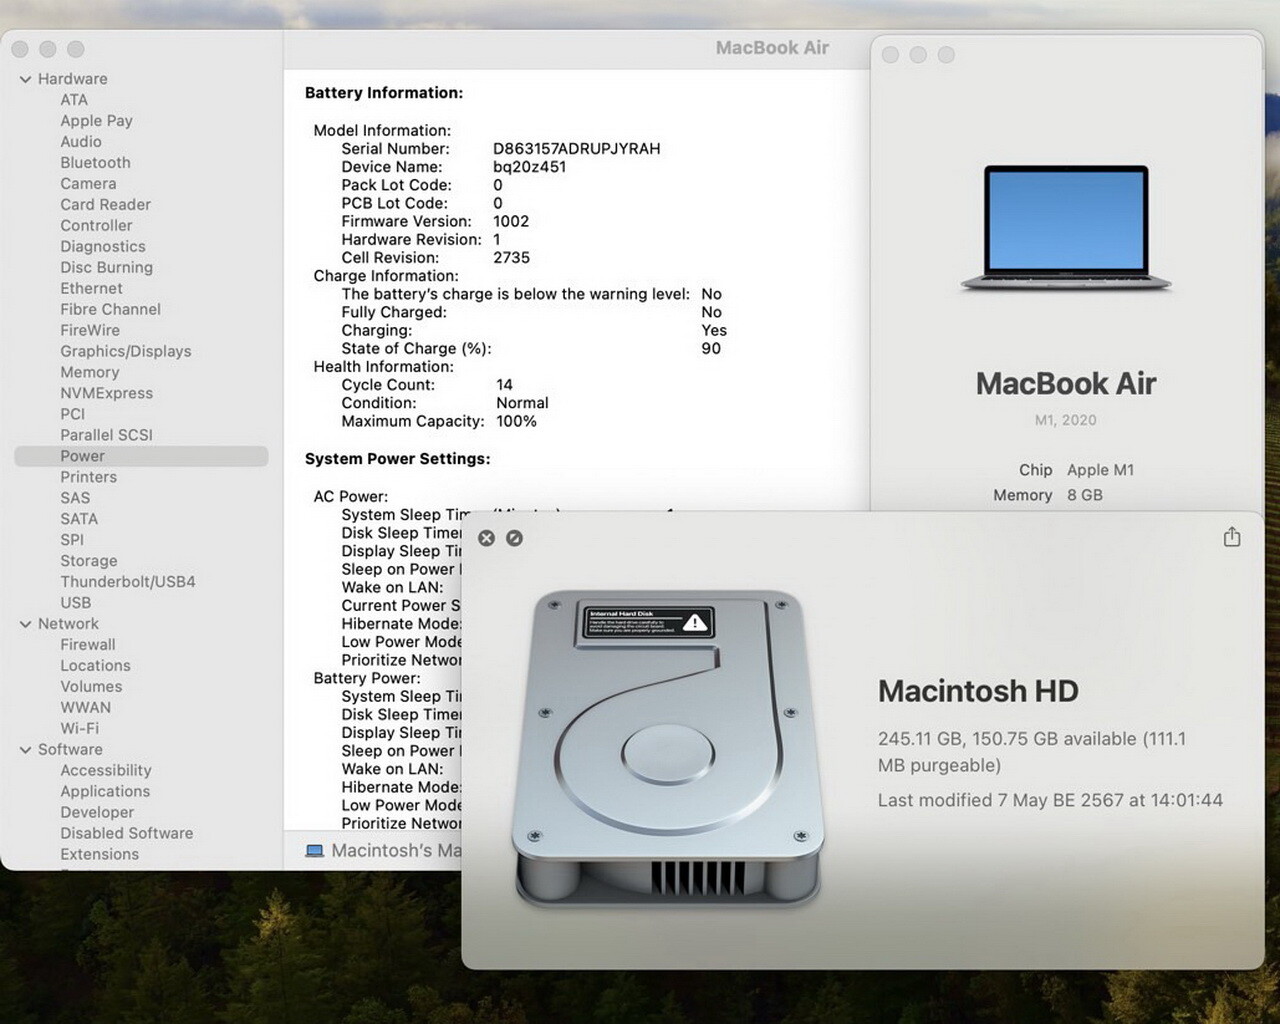Select Disc Burning entry

(106, 268)
